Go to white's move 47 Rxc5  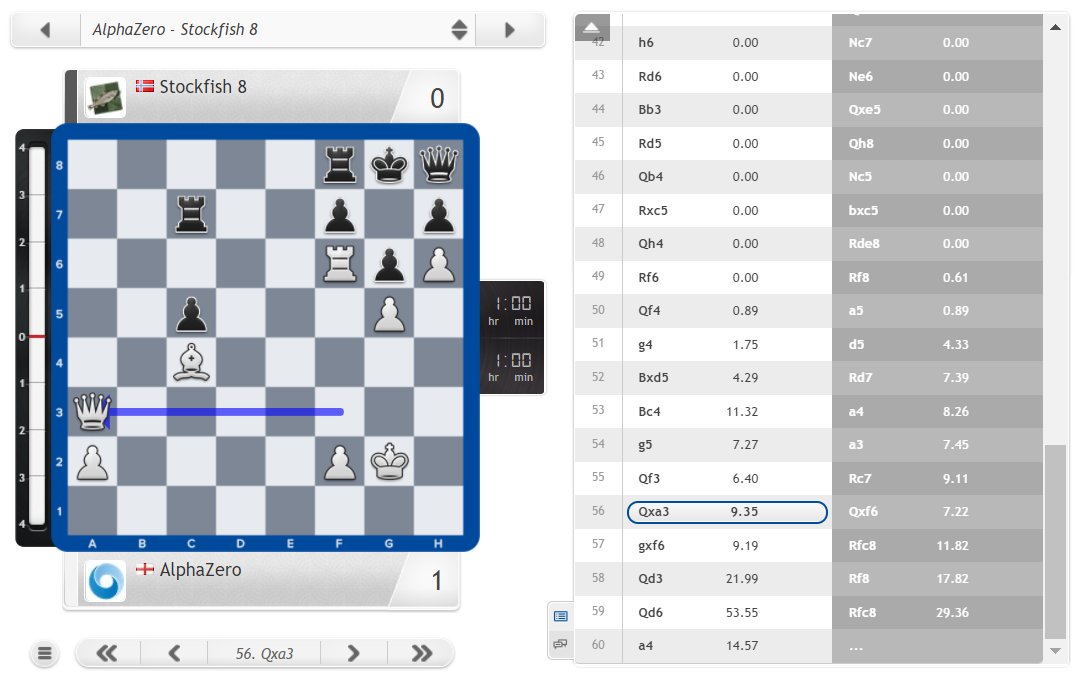point(727,210)
